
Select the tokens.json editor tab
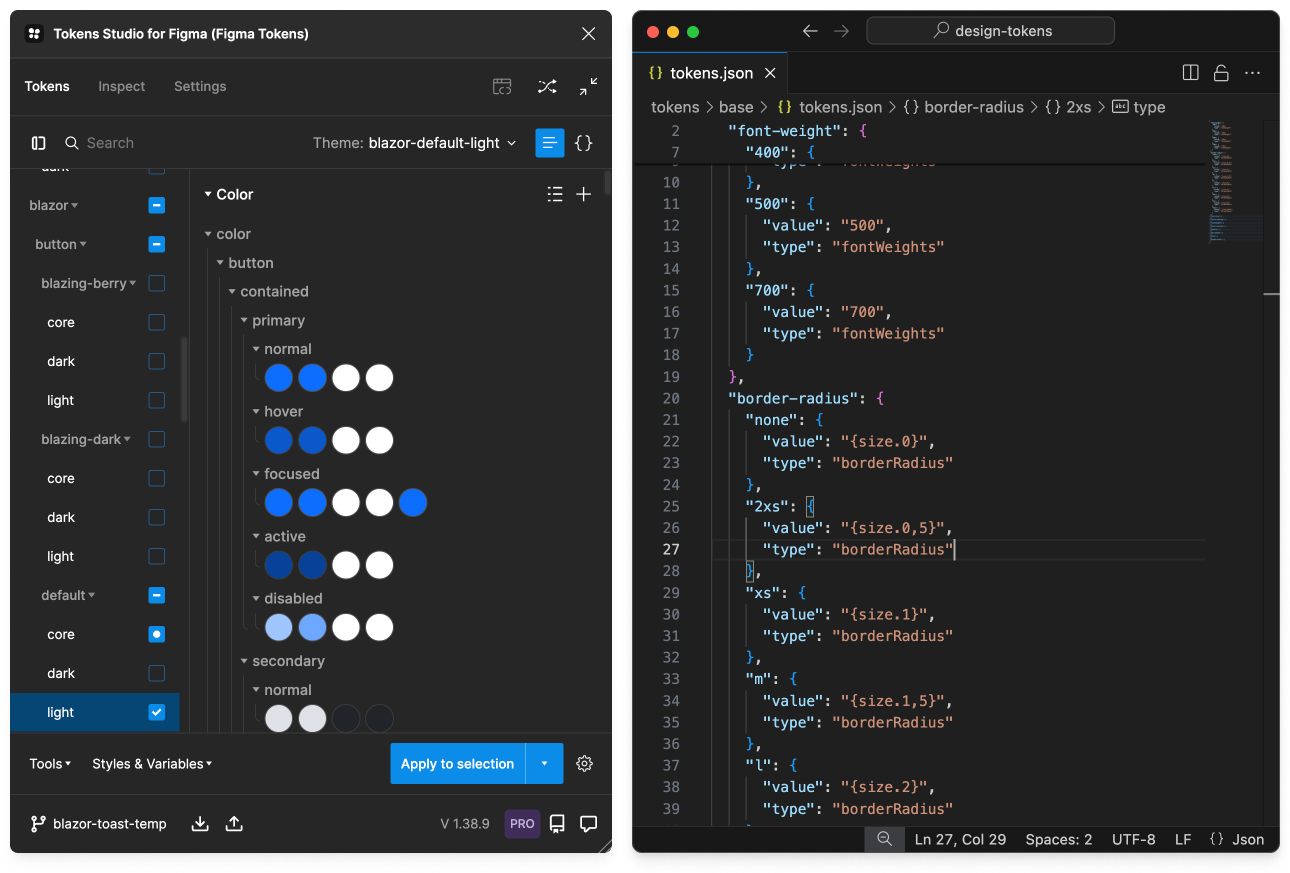[711, 73]
